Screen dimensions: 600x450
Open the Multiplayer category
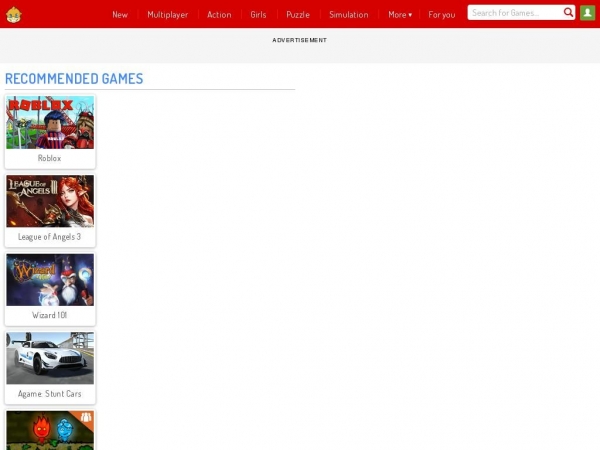point(168,15)
